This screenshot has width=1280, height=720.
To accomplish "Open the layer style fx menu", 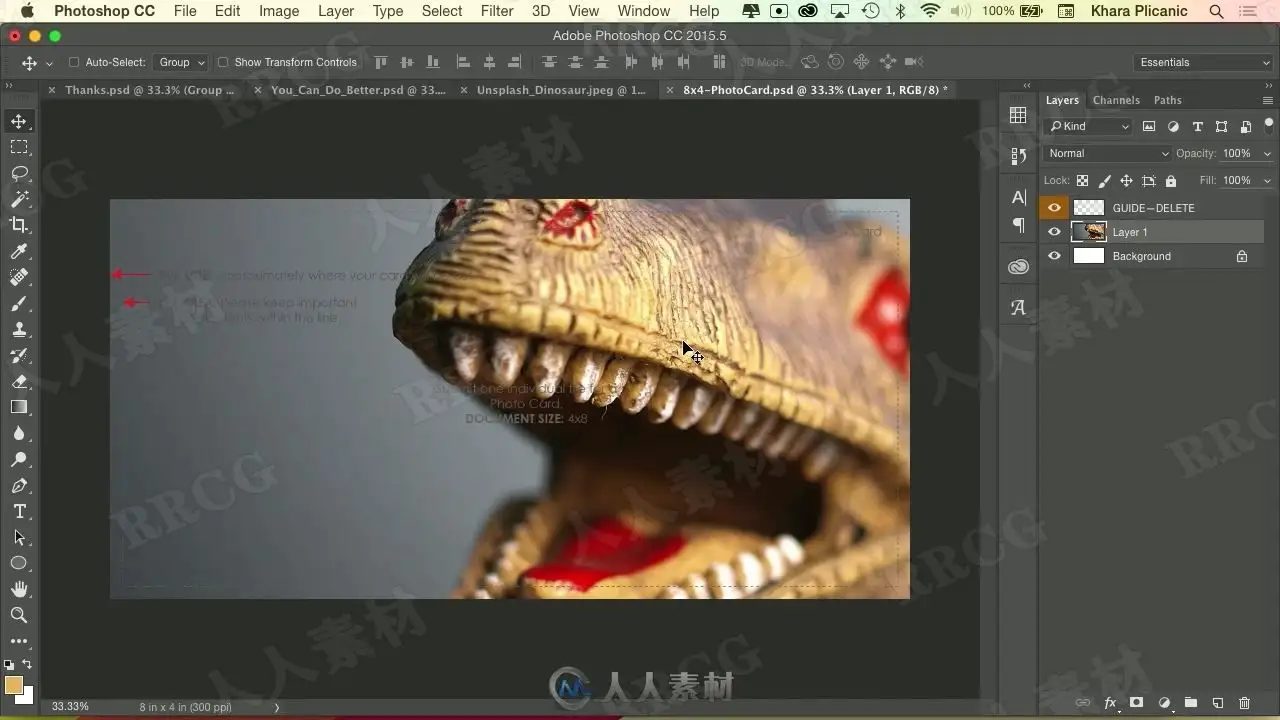I will (x=1110, y=703).
